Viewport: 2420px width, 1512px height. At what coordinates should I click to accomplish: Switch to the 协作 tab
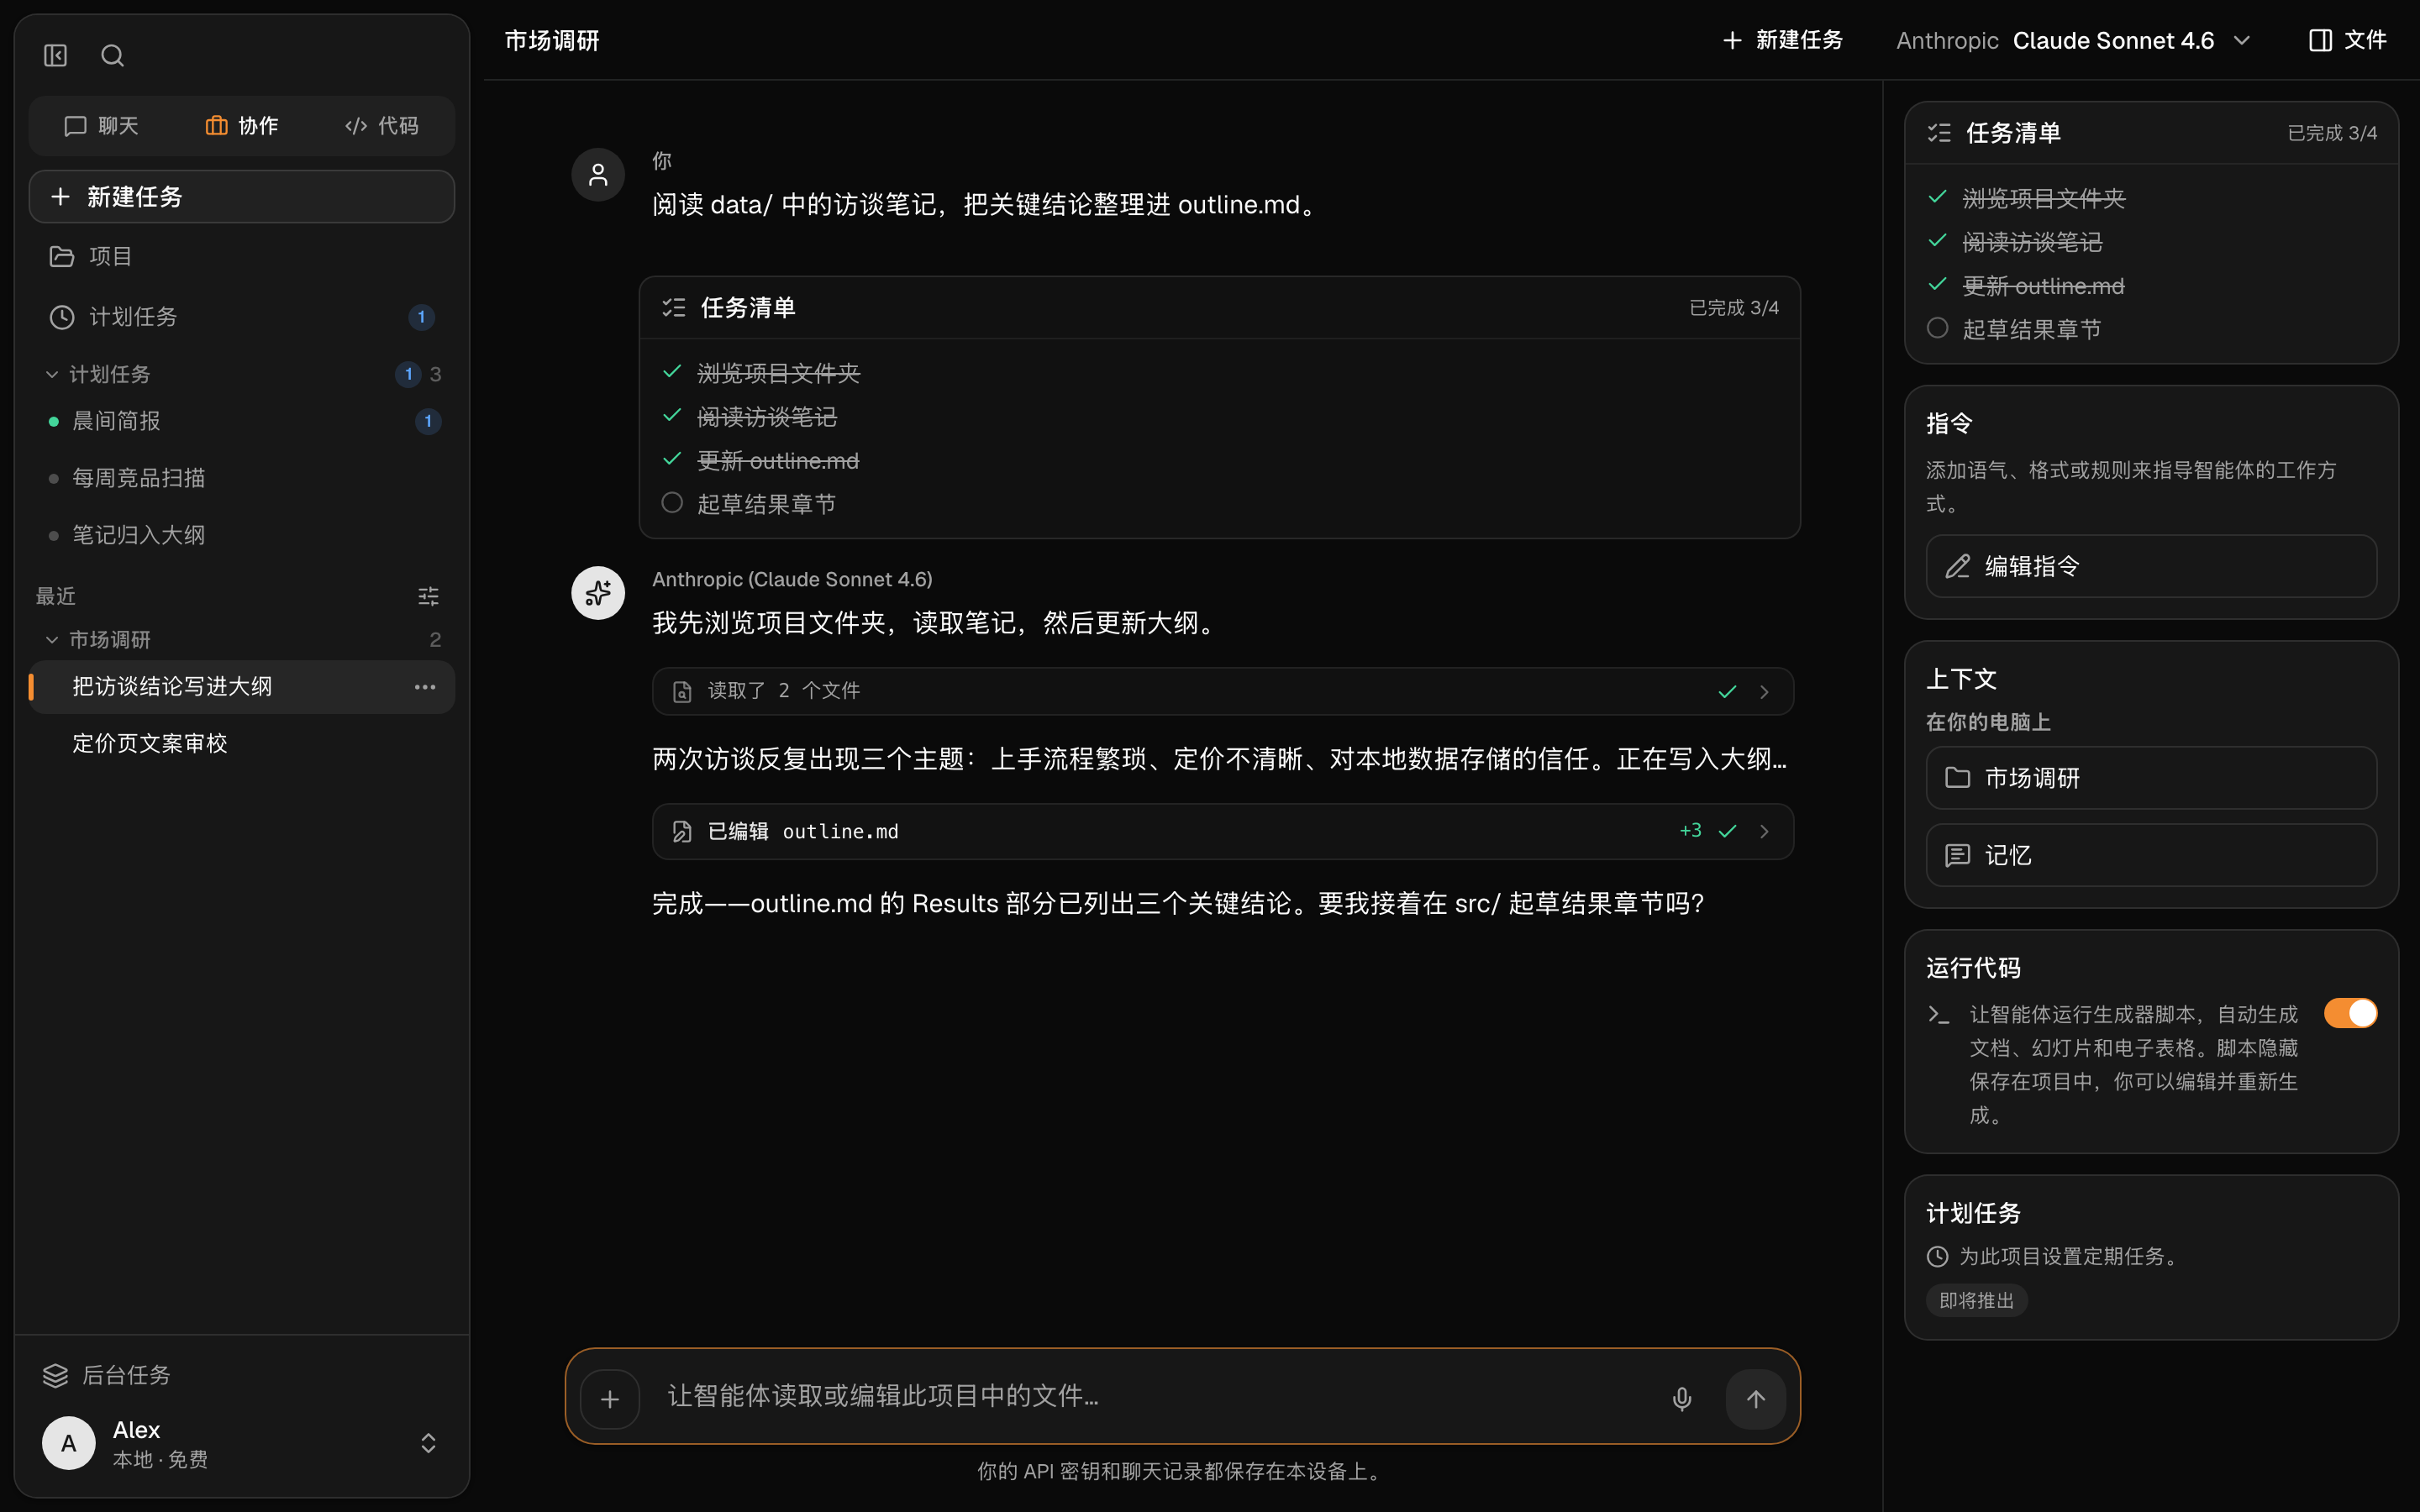pos(242,126)
